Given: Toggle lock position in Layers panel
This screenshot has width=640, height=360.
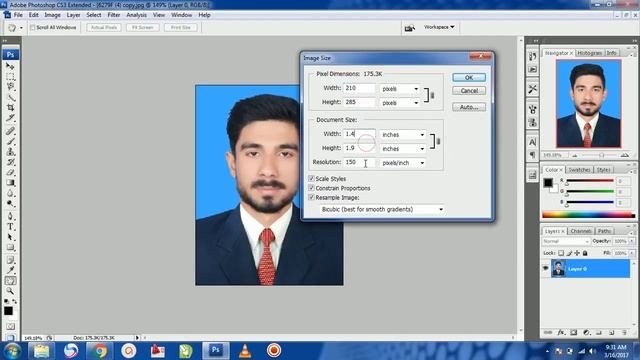Looking at the screenshot, I should pyautogui.click(x=577, y=253).
